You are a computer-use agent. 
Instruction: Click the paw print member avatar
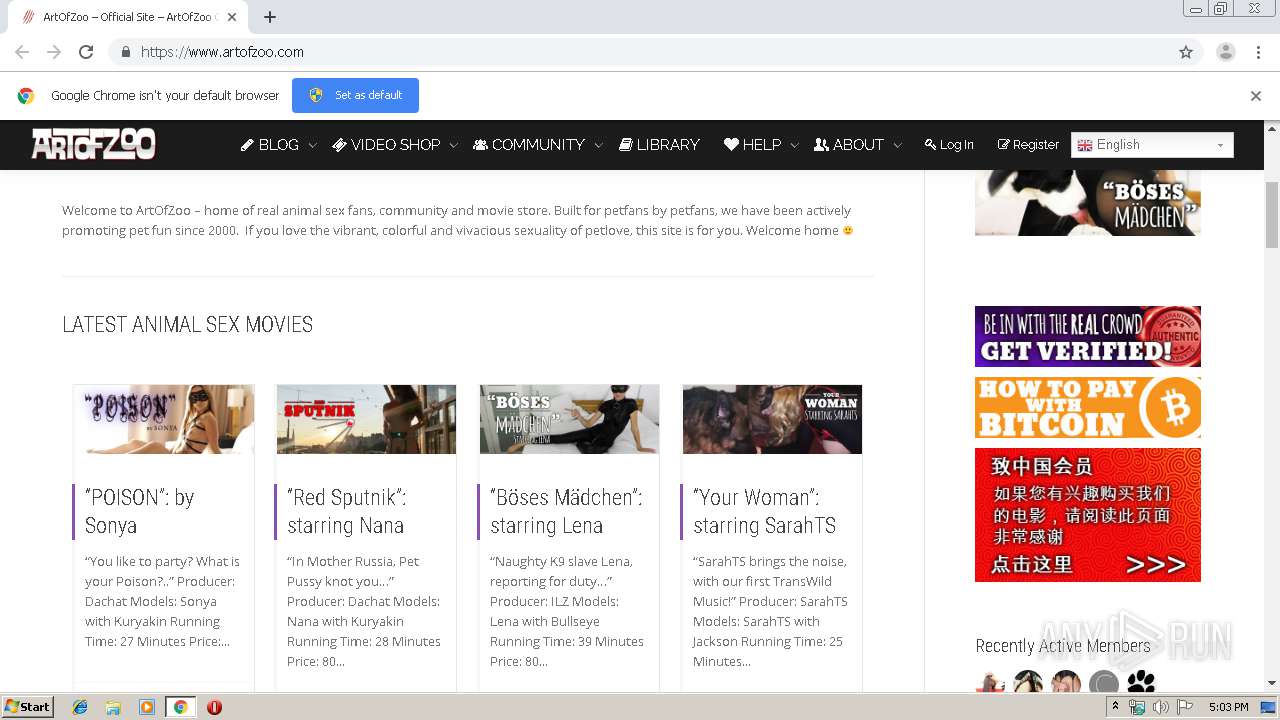pyautogui.click(x=1141, y=683)
